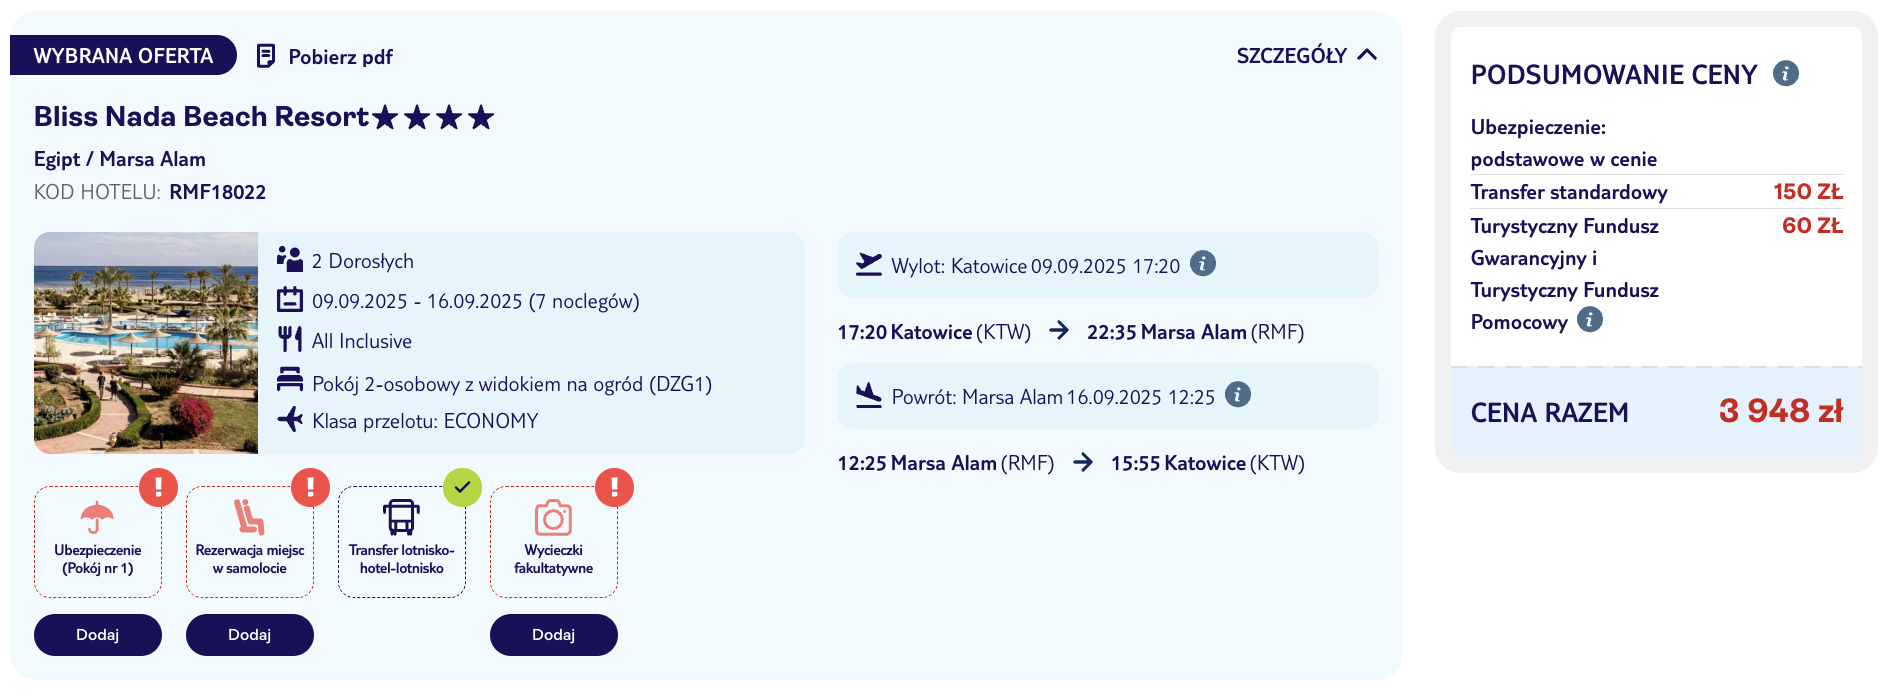
Task: Click Dodaj under Wycieczki fakultatywne
Action: point(554,635)
